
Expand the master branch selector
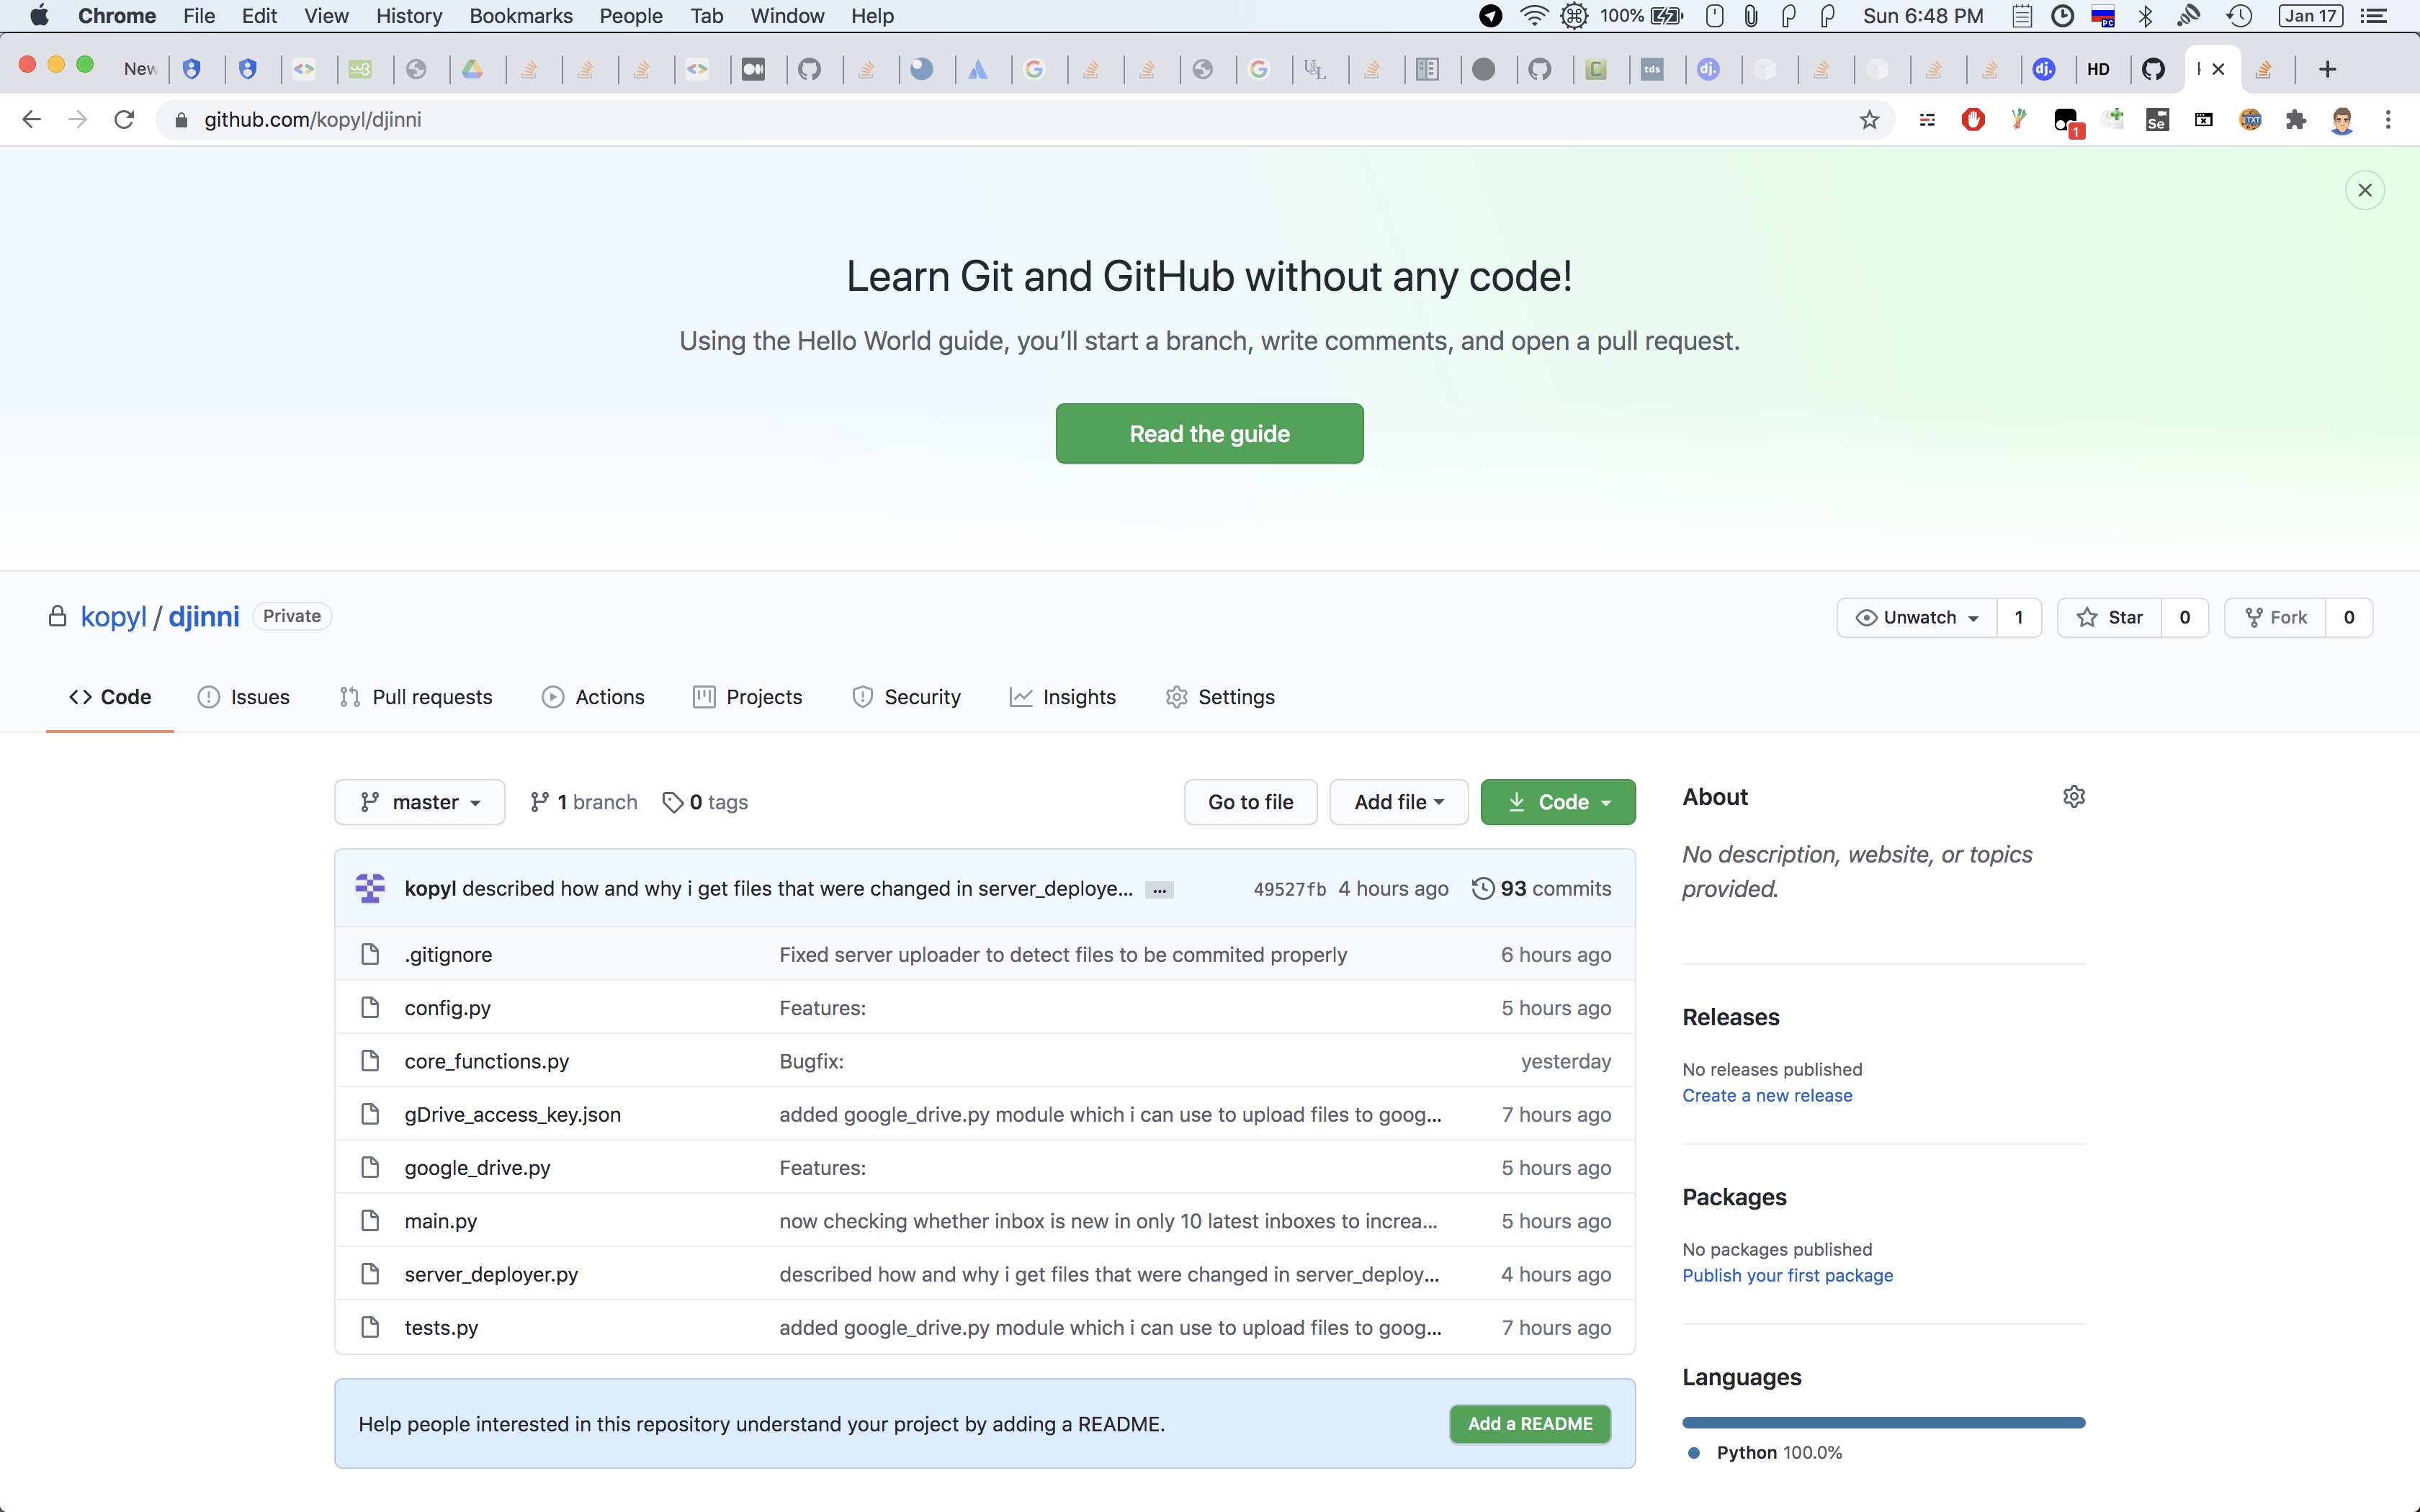(x=420, y=802)
